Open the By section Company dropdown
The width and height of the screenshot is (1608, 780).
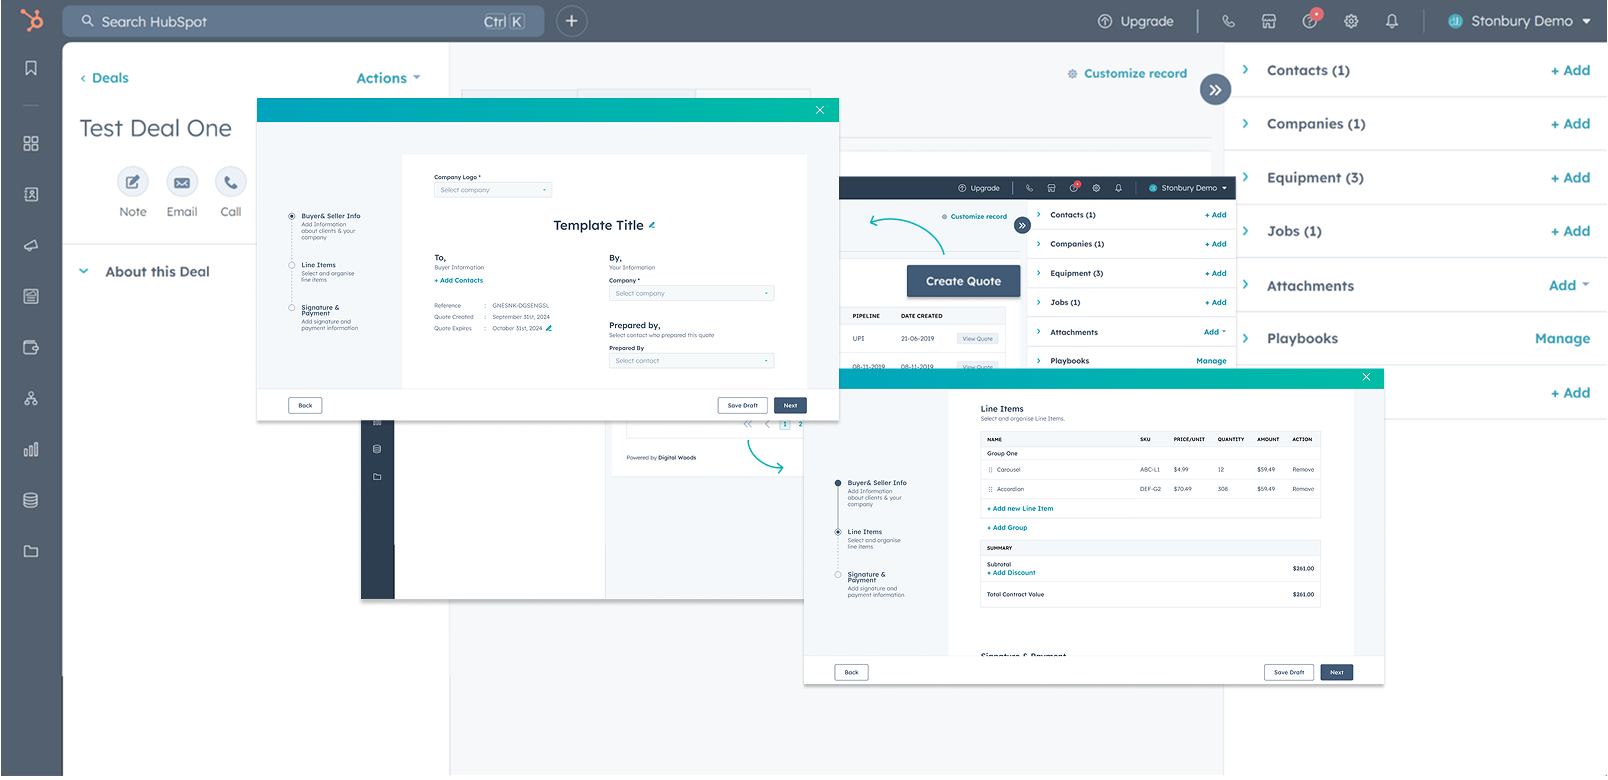tap(691, 293)
